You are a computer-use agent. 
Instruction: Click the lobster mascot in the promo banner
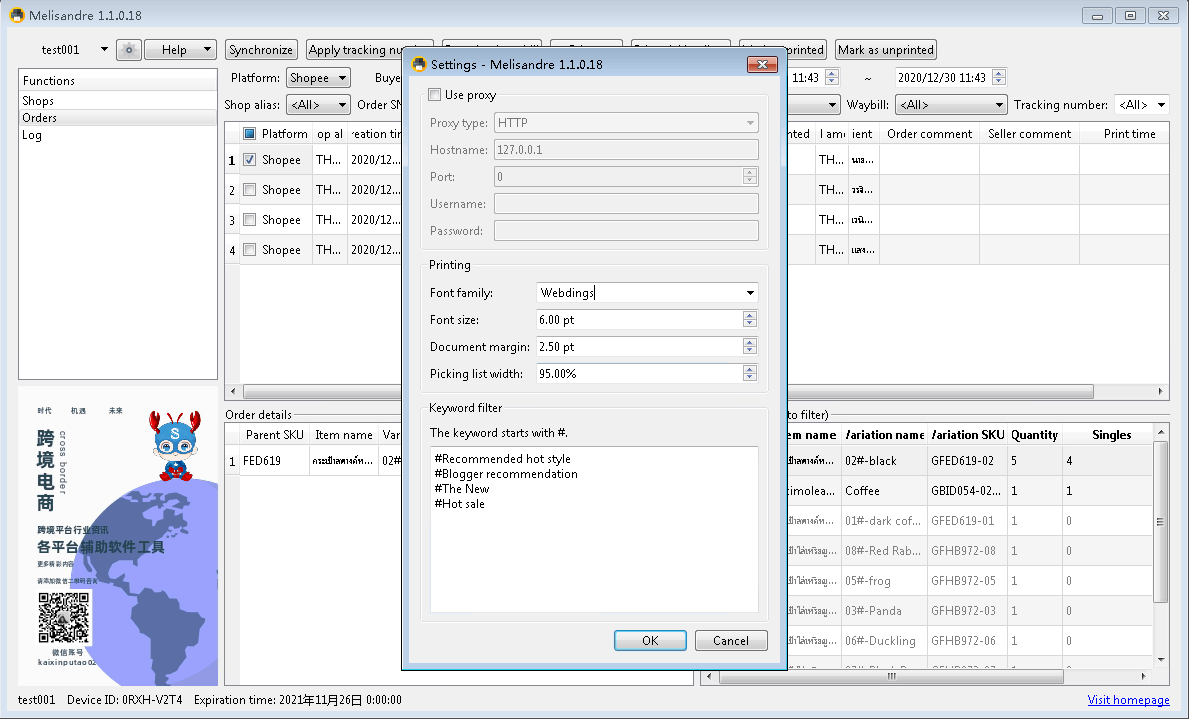175,445
